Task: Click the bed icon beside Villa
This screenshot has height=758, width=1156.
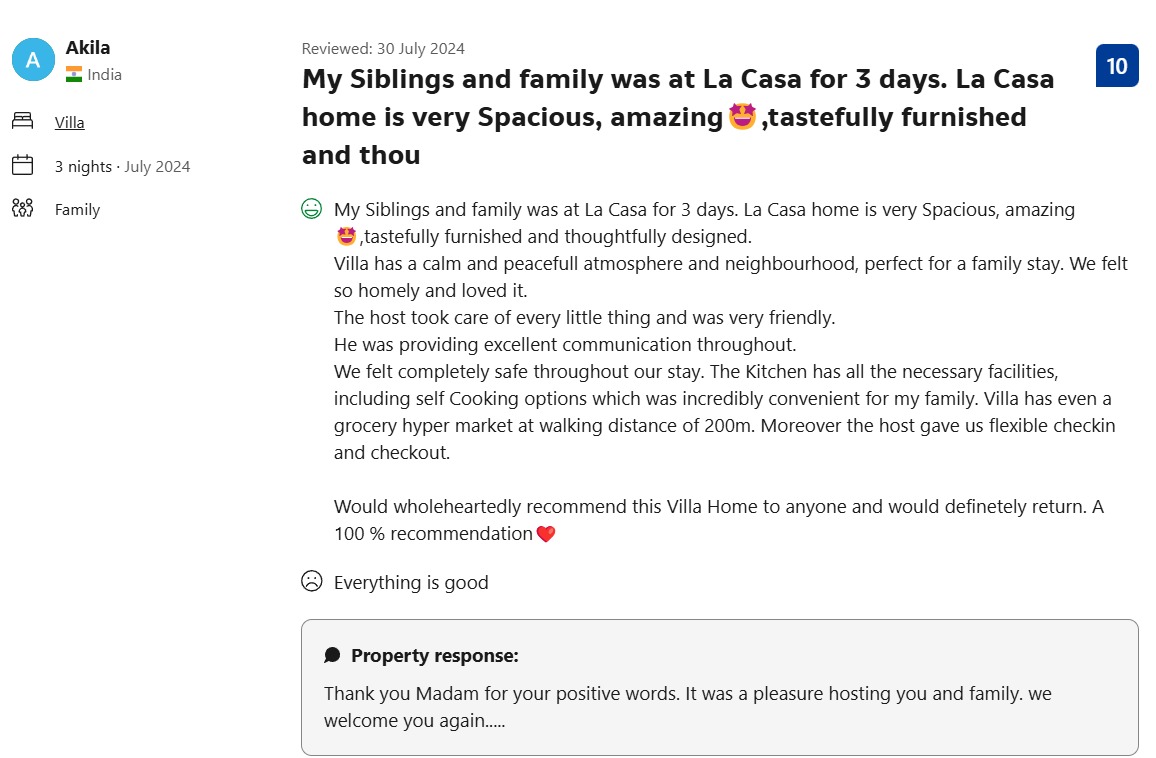Action: pyautogui.click(x=23, y=121)
